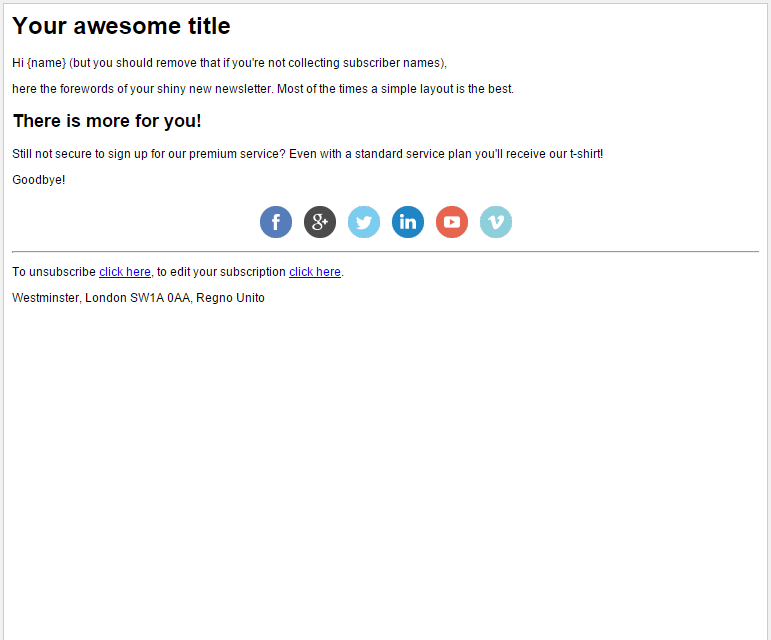
Task: Click the 'There is more for you!' subheading
Action: (107, 121)
